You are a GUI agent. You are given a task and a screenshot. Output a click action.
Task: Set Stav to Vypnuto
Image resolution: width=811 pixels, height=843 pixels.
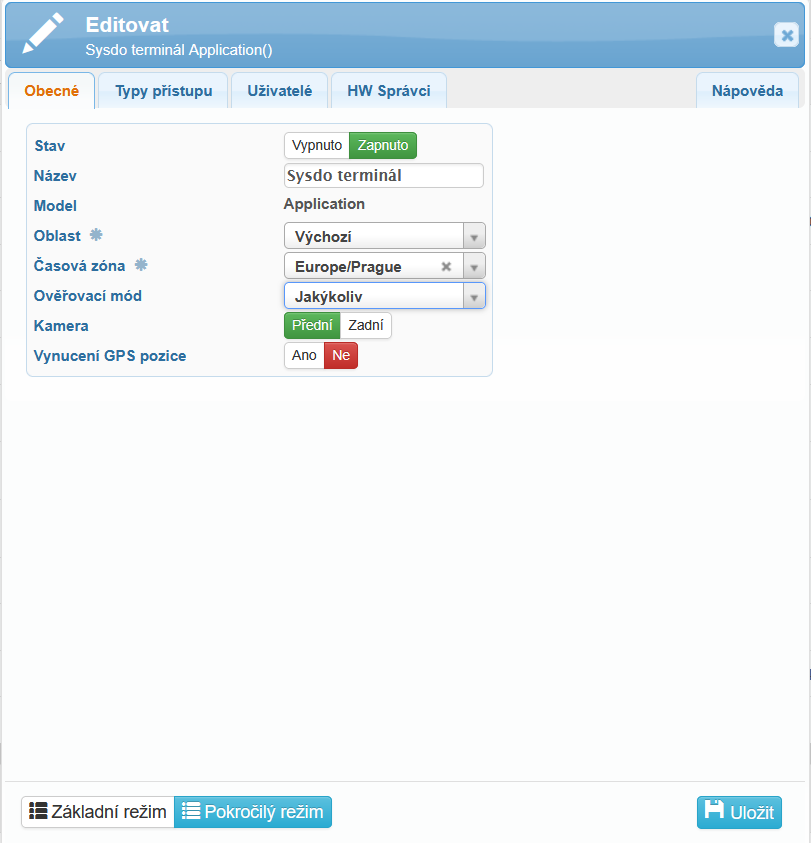[316, 145]
